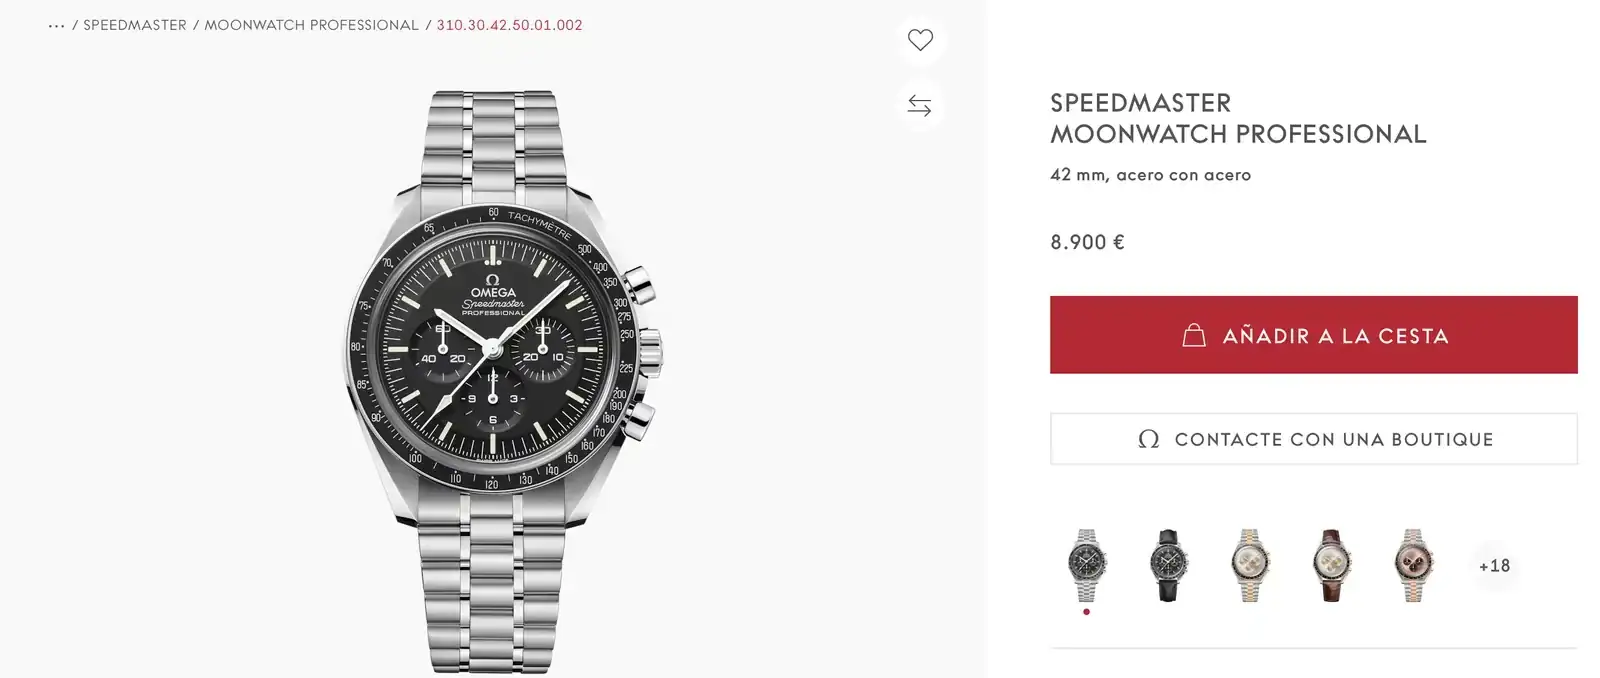Select the steel bracelet variant thumbnail
1600x678 pixels.
point(1087,565)
